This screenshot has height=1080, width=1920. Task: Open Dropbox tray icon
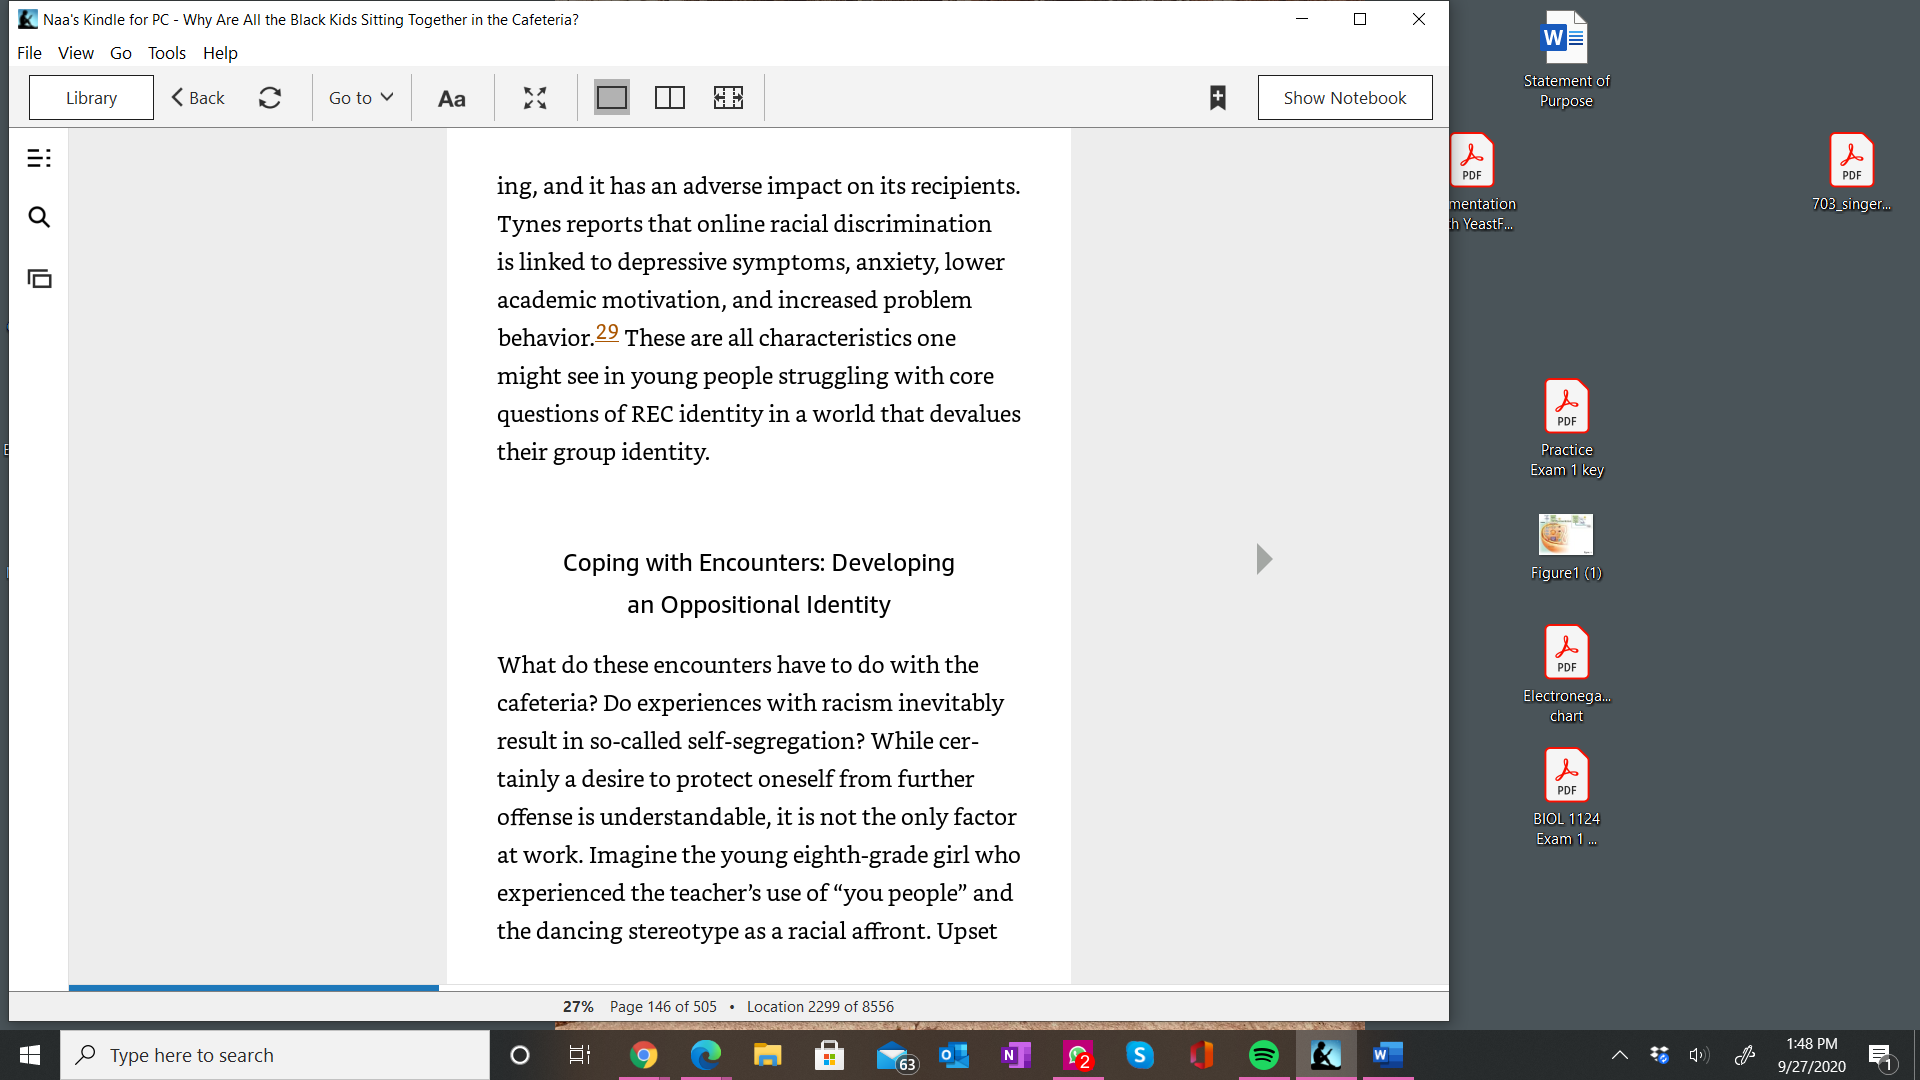1660,1055
